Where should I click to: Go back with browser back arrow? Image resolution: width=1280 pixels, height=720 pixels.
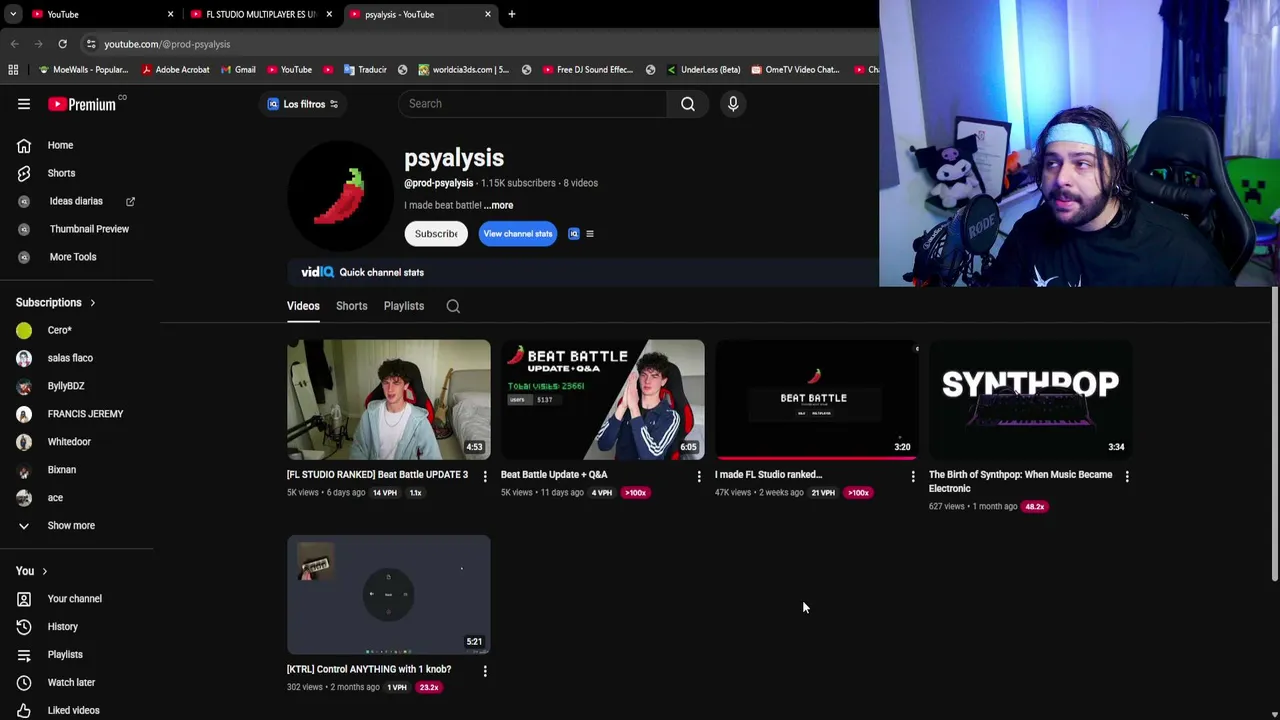click(x=15, y=44)
